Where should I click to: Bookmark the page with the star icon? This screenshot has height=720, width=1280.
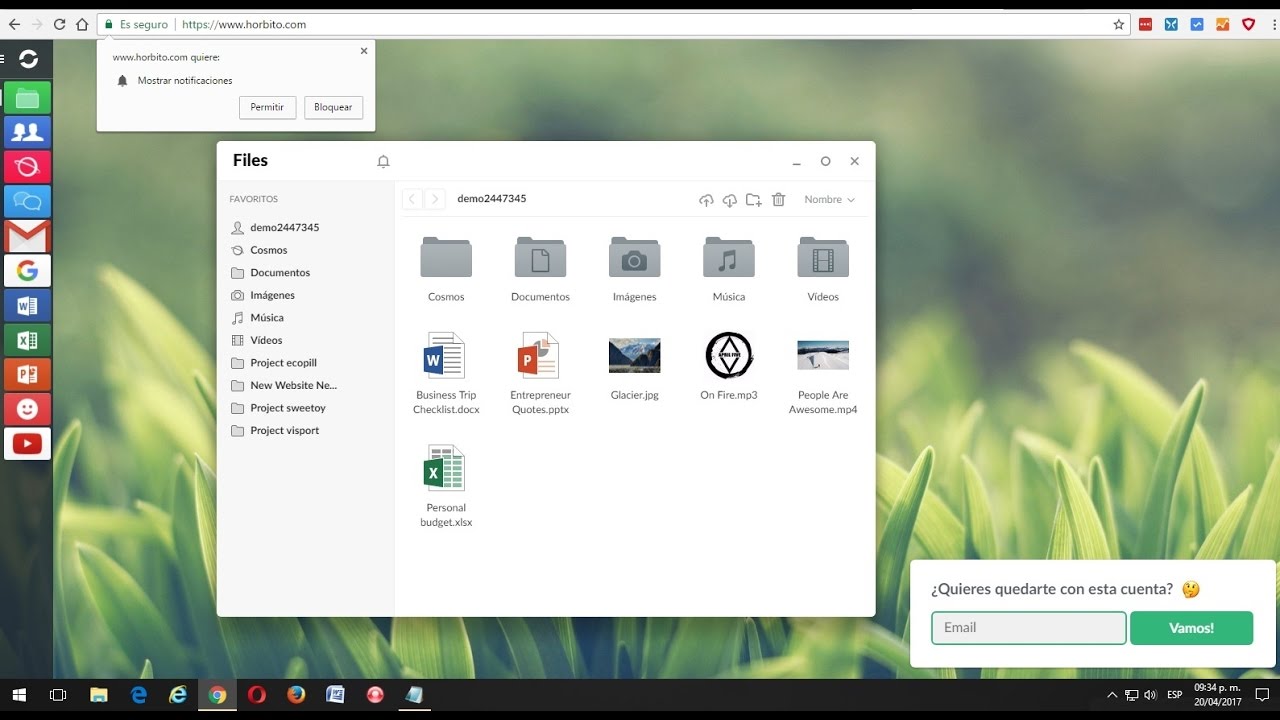(1119, 24)
